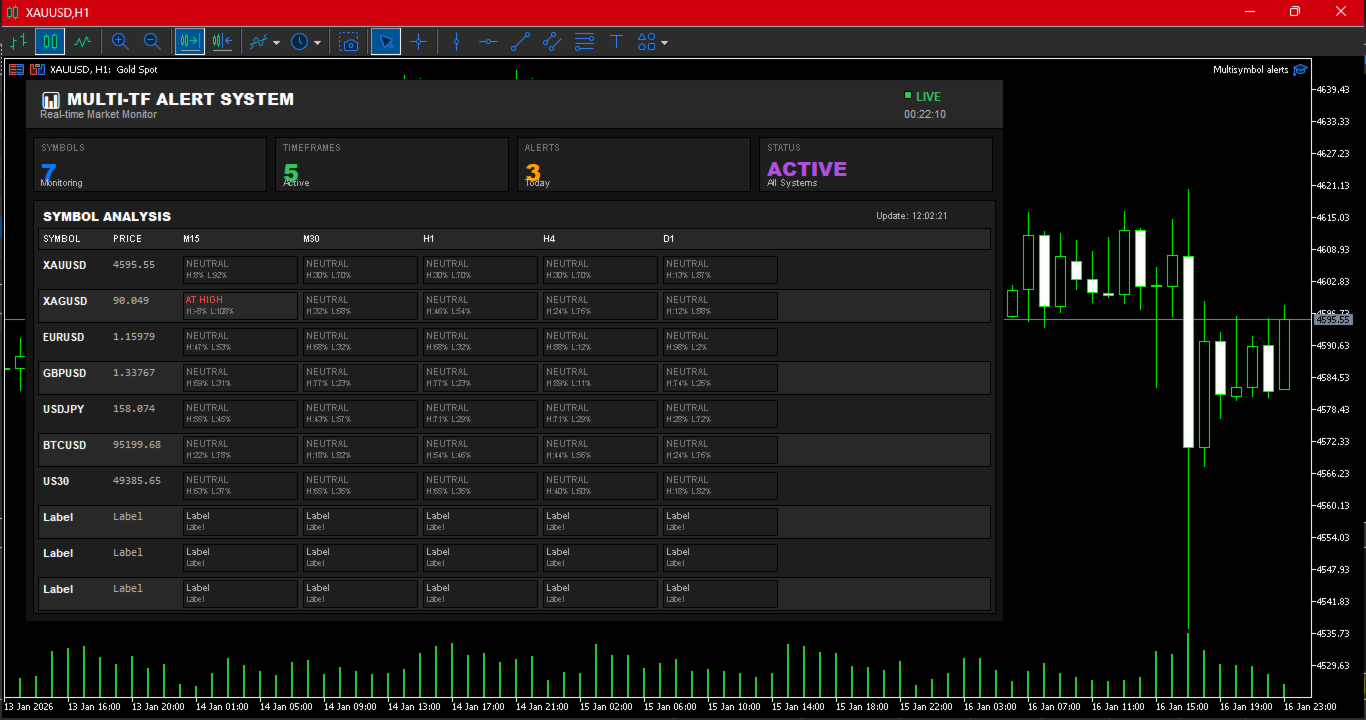Toggle chart shift from right edge

pos(222,41)
